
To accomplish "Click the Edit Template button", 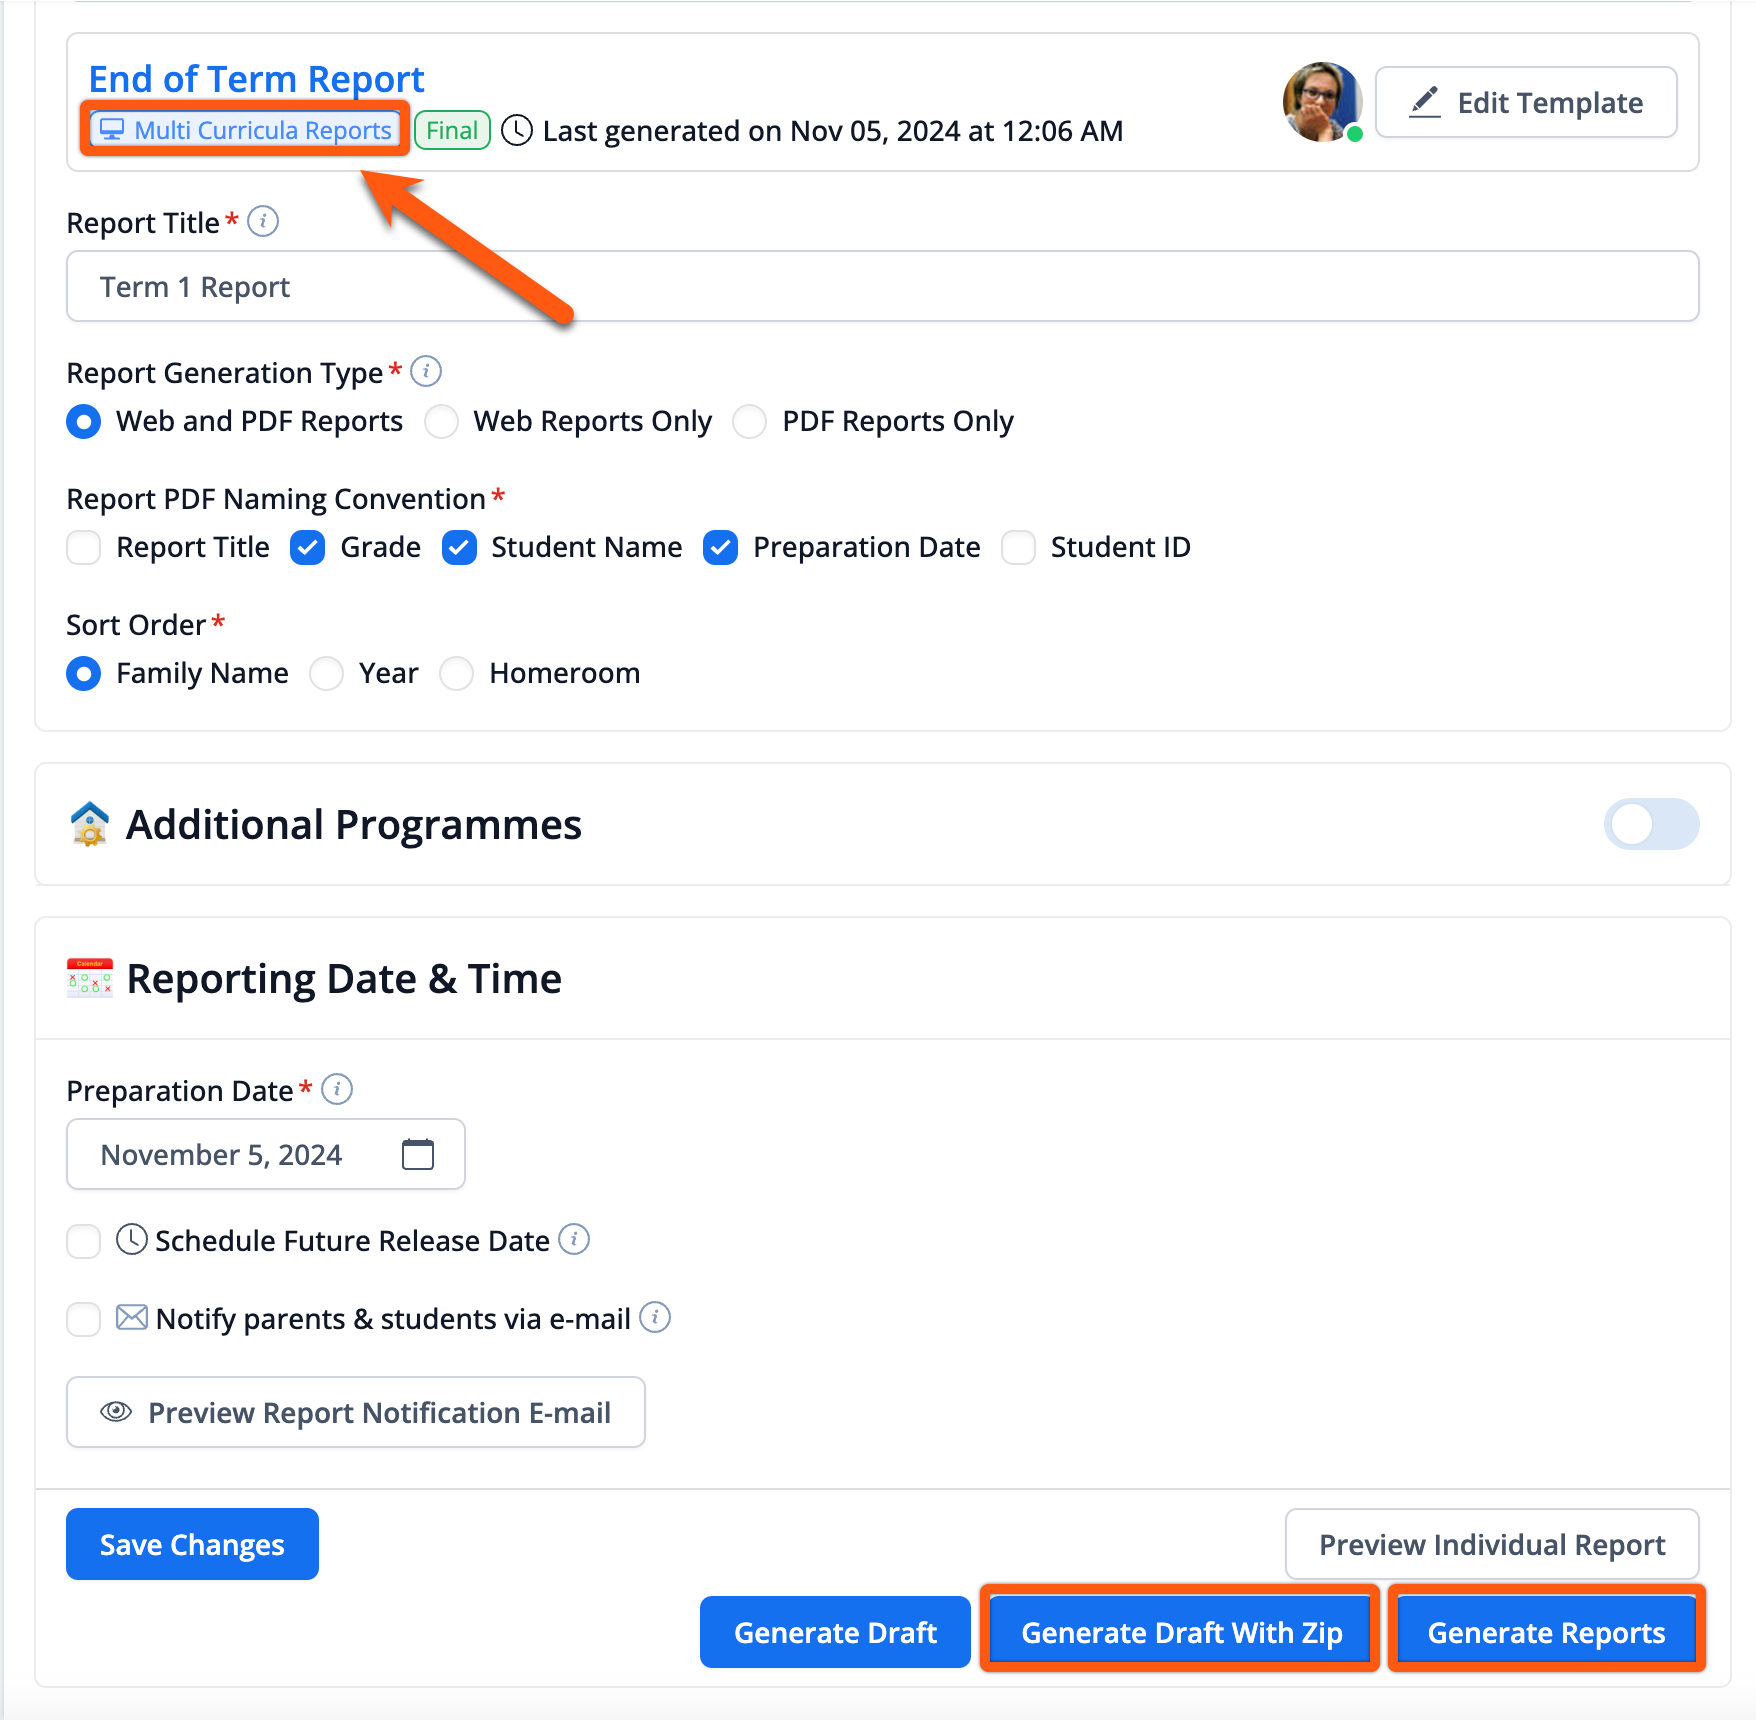I will click(x=1526, y=102).
